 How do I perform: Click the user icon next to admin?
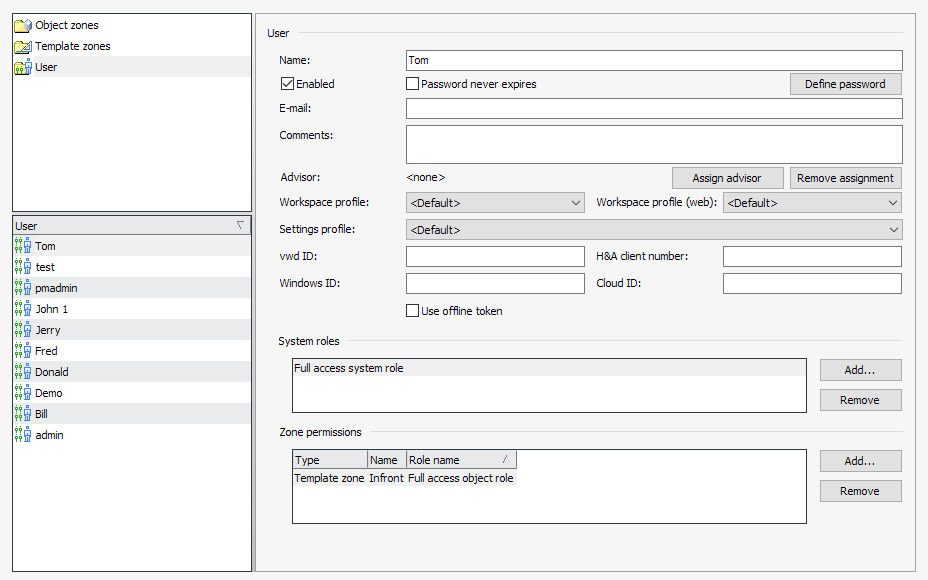23,435
